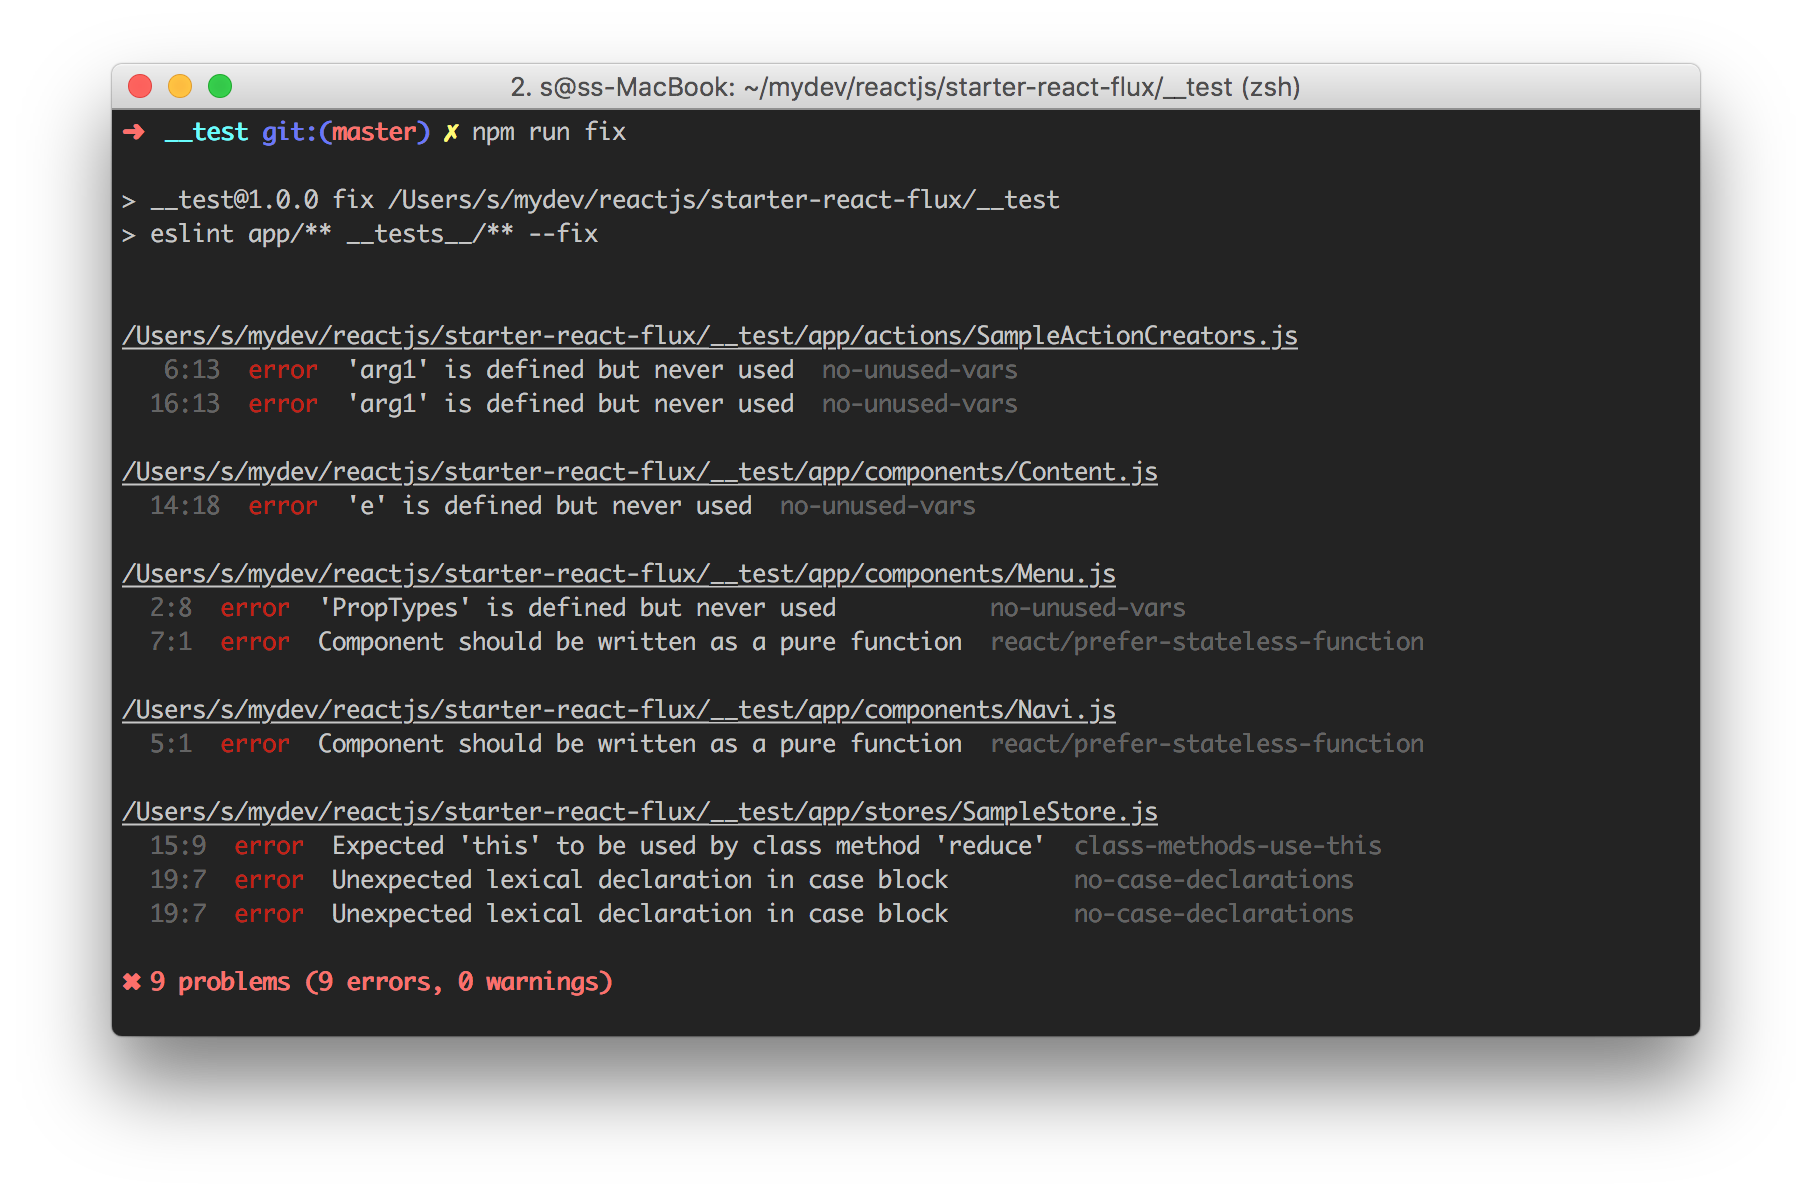Screen dimensions: 1812x1196
Task: Click the window title bar text
Action: 905,87
